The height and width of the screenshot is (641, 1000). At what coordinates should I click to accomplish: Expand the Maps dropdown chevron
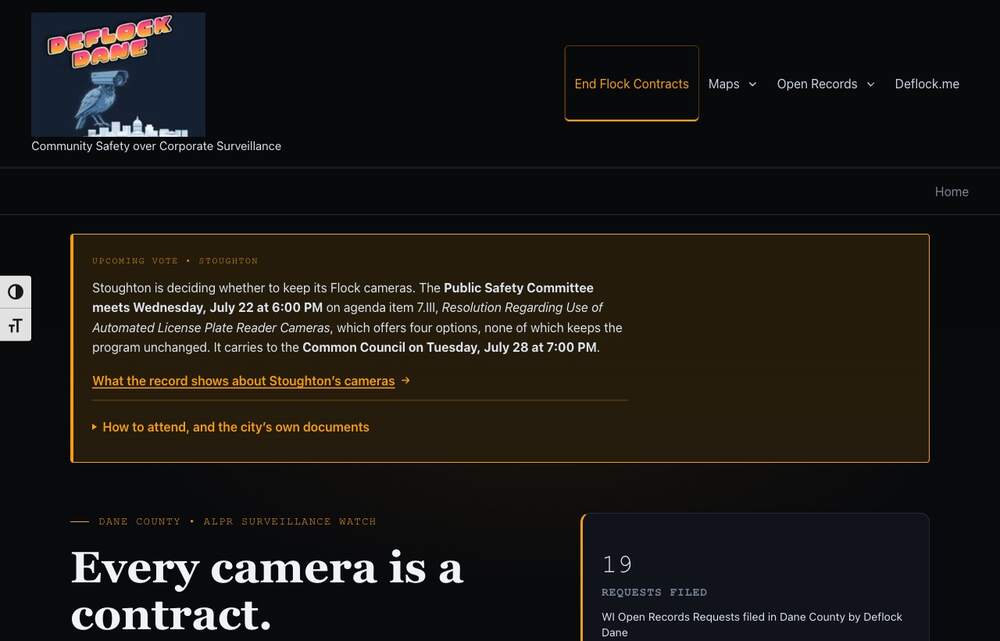pyautogui.click(x=753, y=84)
